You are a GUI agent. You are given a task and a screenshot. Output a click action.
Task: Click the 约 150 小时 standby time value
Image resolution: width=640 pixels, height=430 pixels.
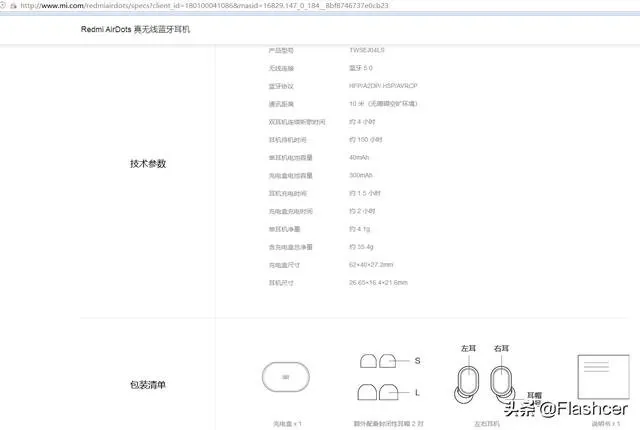pos(366,140)
